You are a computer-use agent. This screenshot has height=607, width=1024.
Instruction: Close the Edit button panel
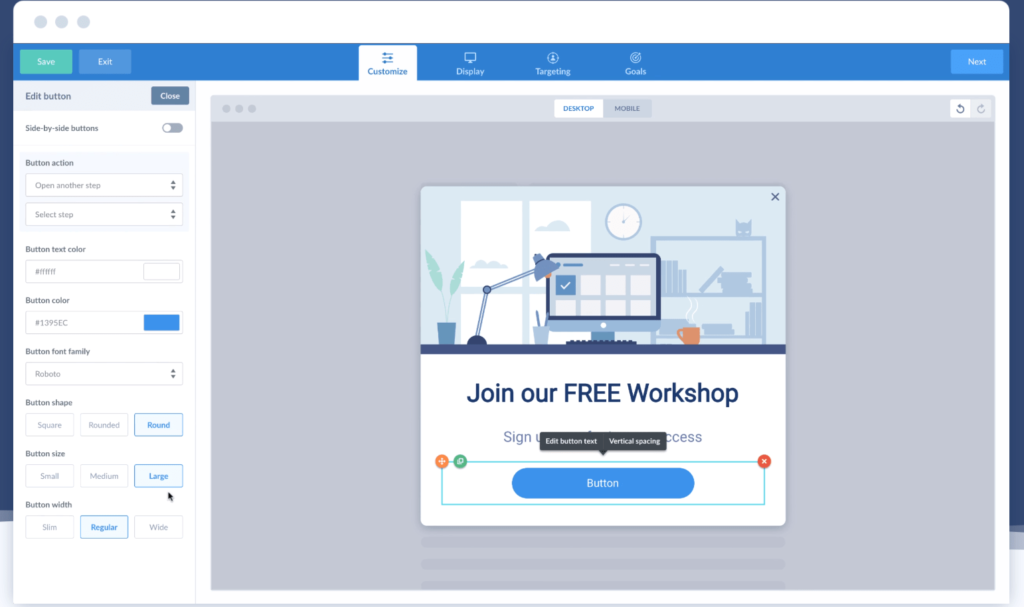pyautogui.click(x=170, y=96)
